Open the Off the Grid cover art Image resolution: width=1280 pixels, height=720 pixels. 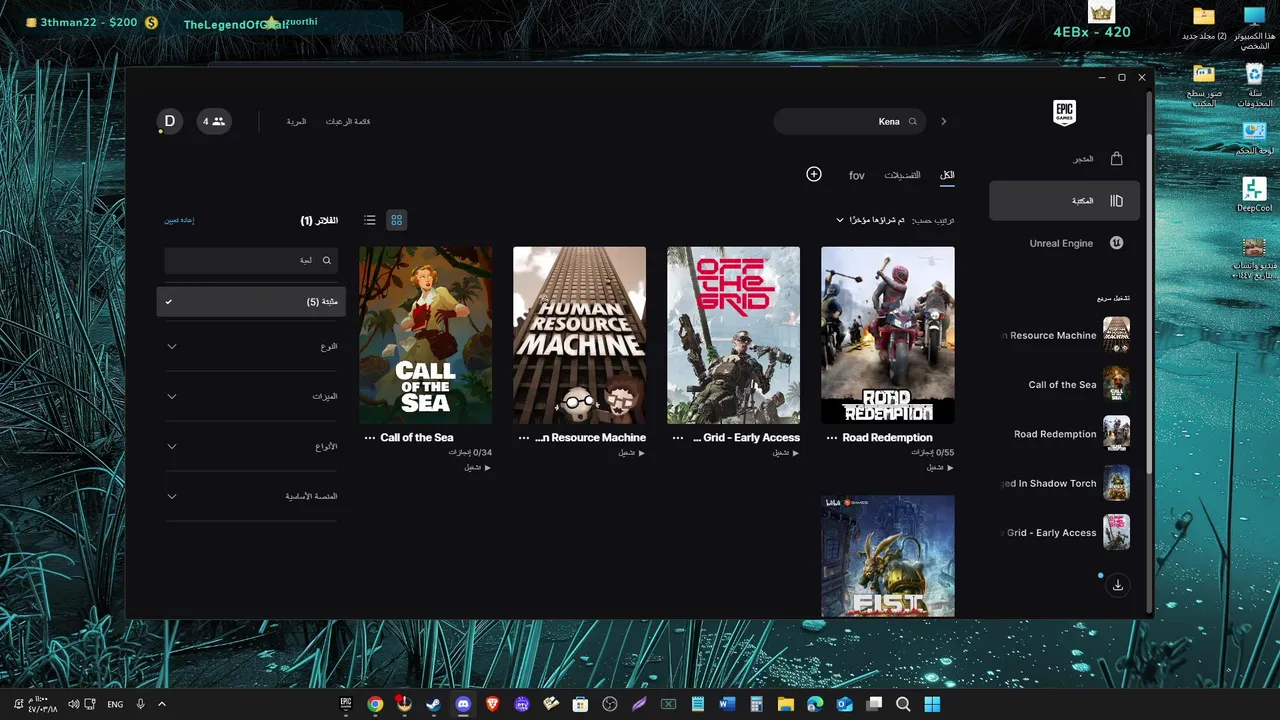coord(734,335)
